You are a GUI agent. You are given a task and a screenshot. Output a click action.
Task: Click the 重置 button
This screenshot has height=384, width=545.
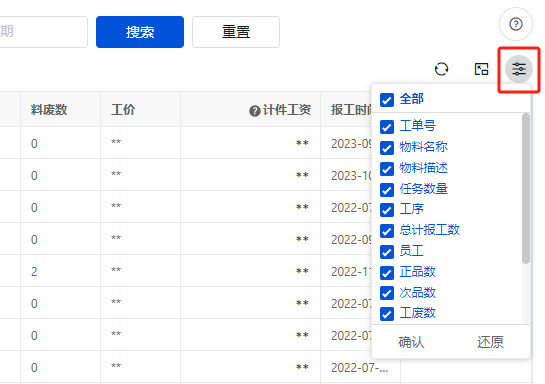(236, 32)
